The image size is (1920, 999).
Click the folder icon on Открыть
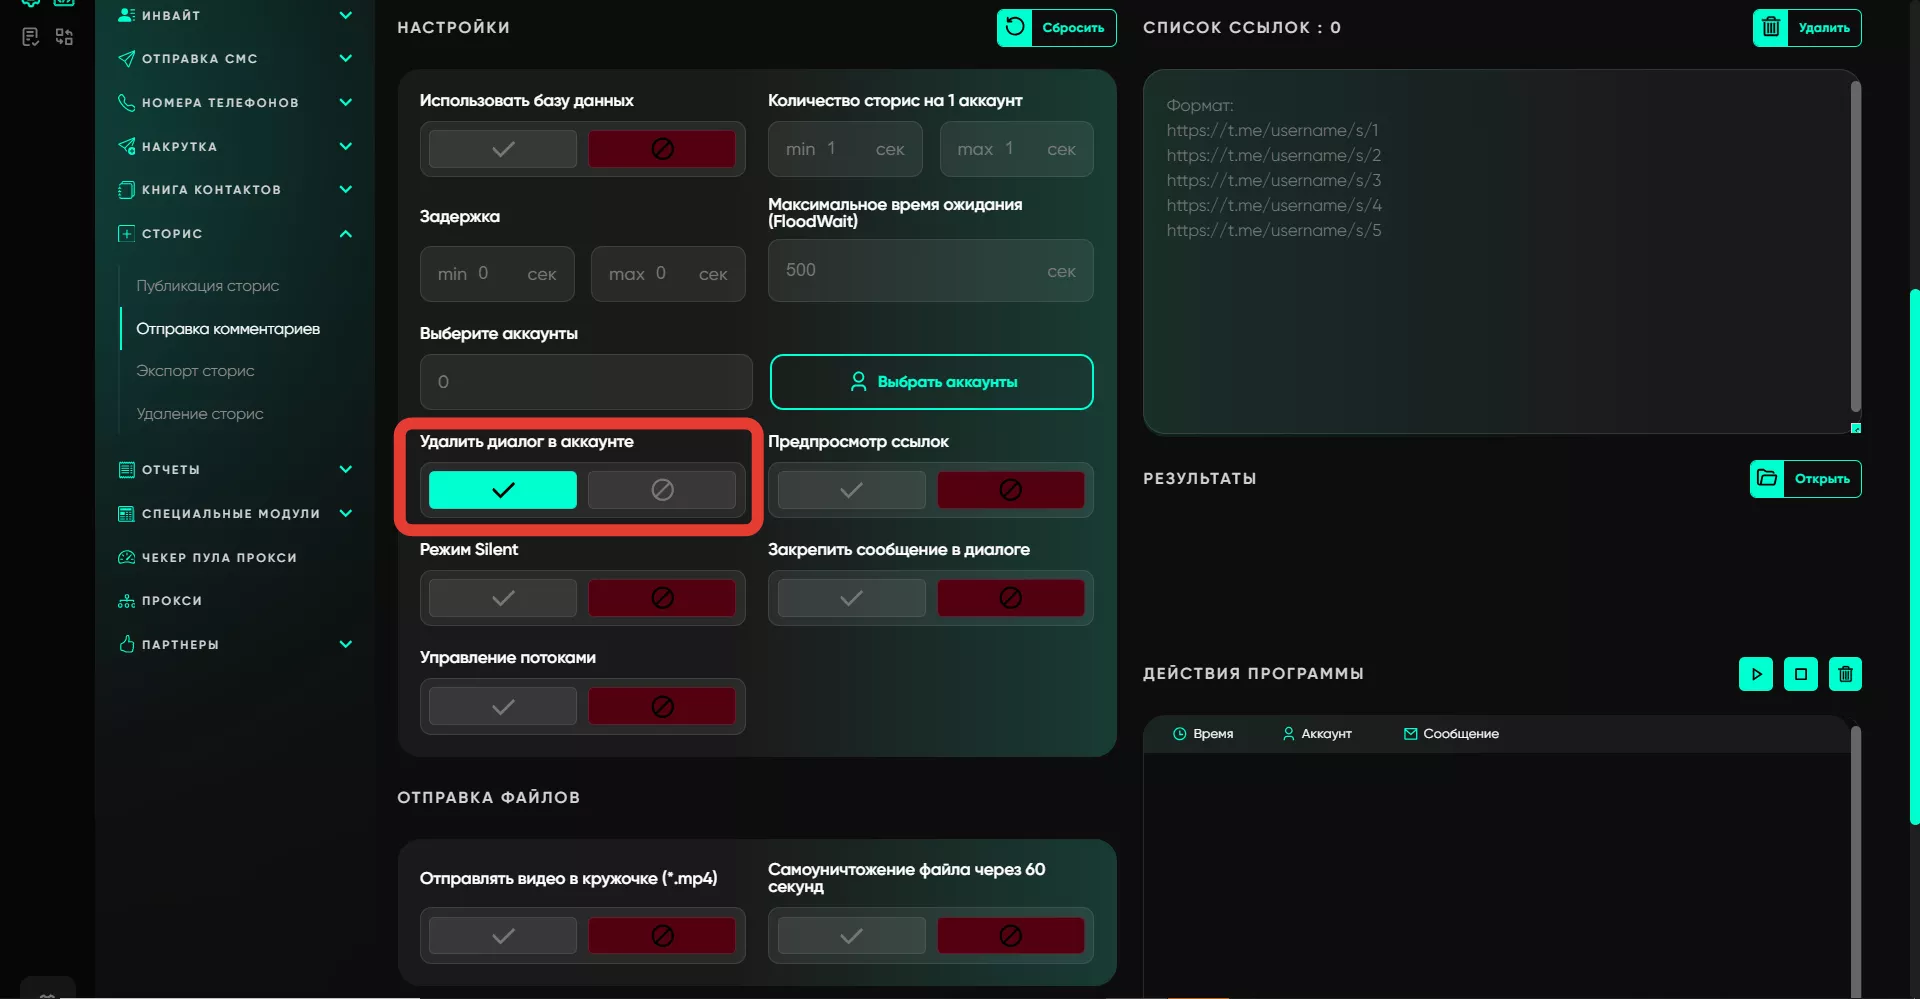[x=1767, y=478]
